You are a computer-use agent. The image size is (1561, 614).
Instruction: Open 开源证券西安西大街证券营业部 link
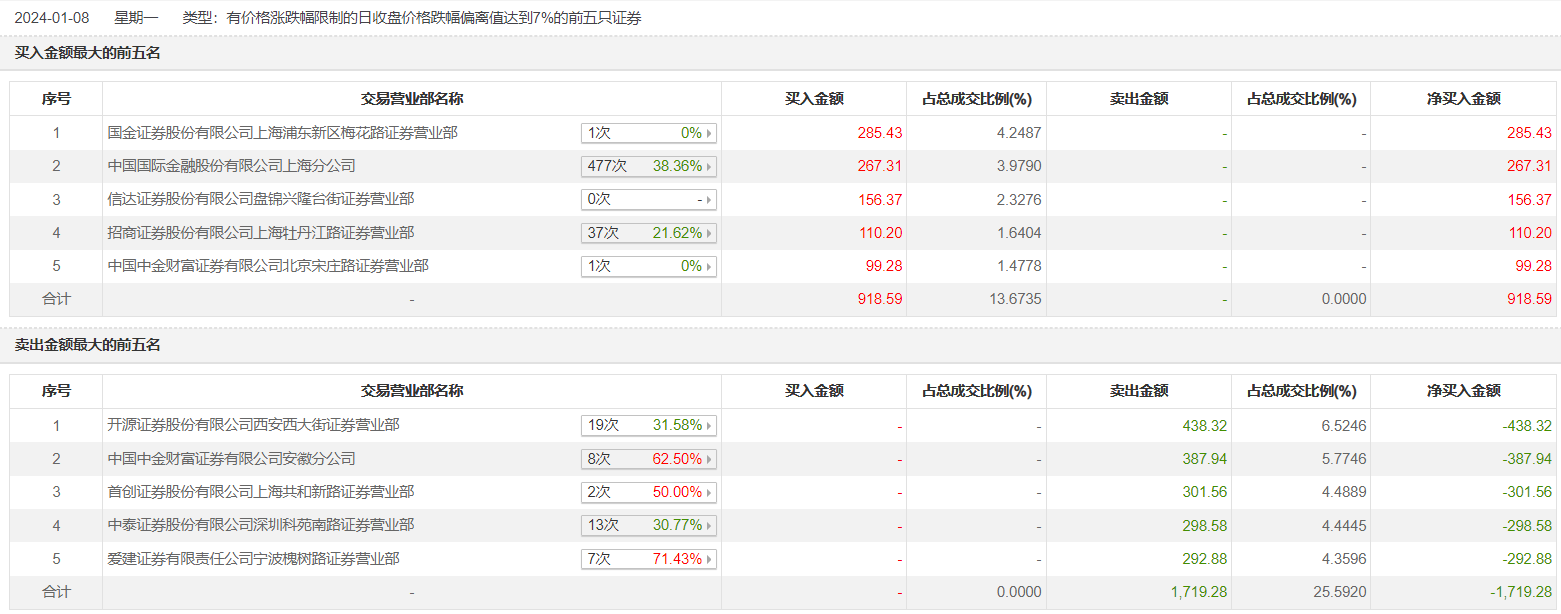coord(253,425)
